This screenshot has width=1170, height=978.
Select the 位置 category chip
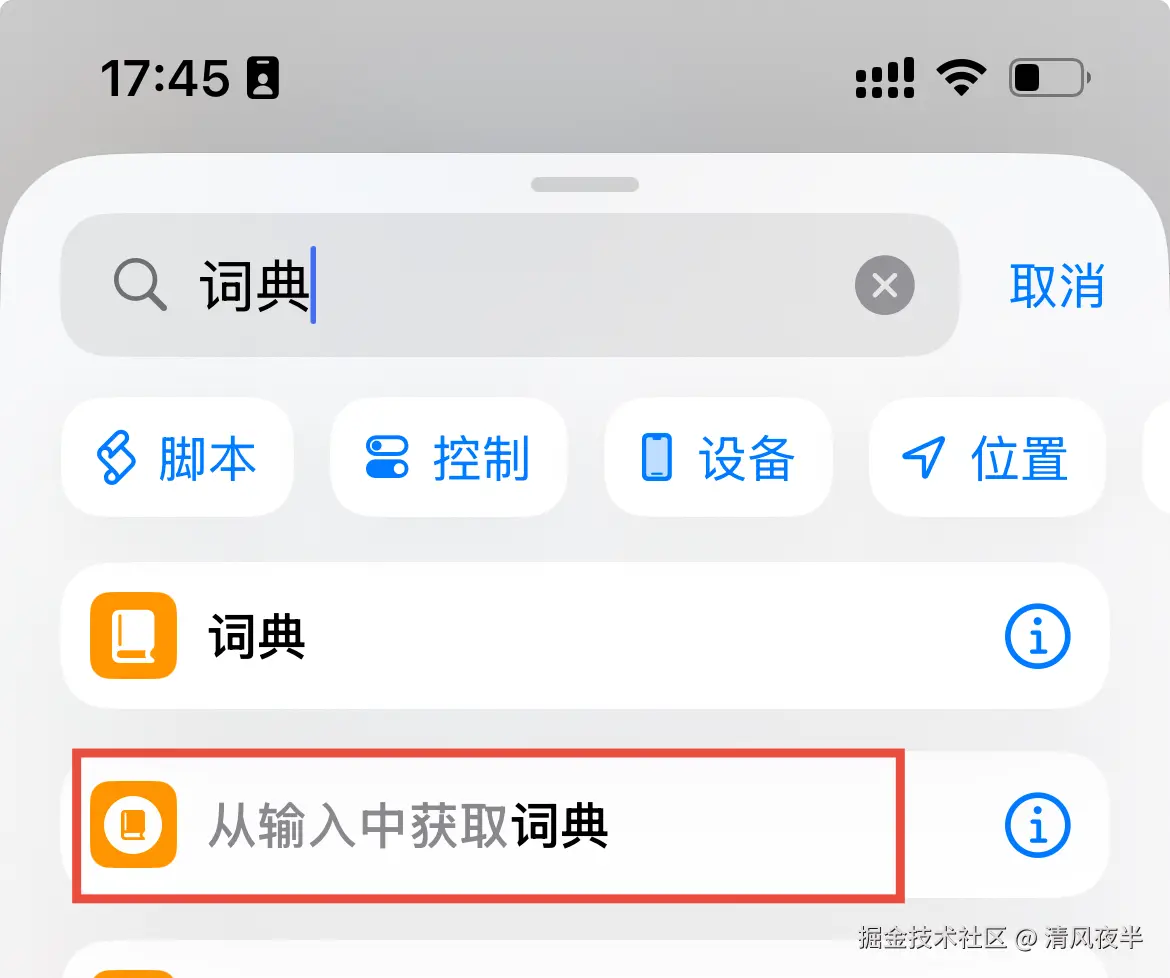click(986, 457)
